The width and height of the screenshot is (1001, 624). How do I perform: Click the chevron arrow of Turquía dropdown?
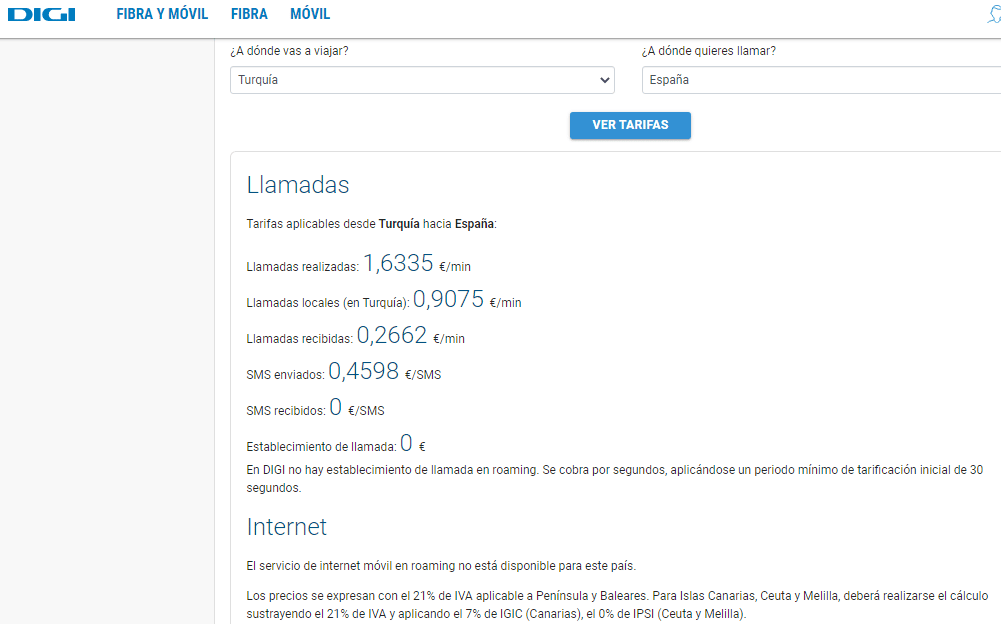click(604, 80)
